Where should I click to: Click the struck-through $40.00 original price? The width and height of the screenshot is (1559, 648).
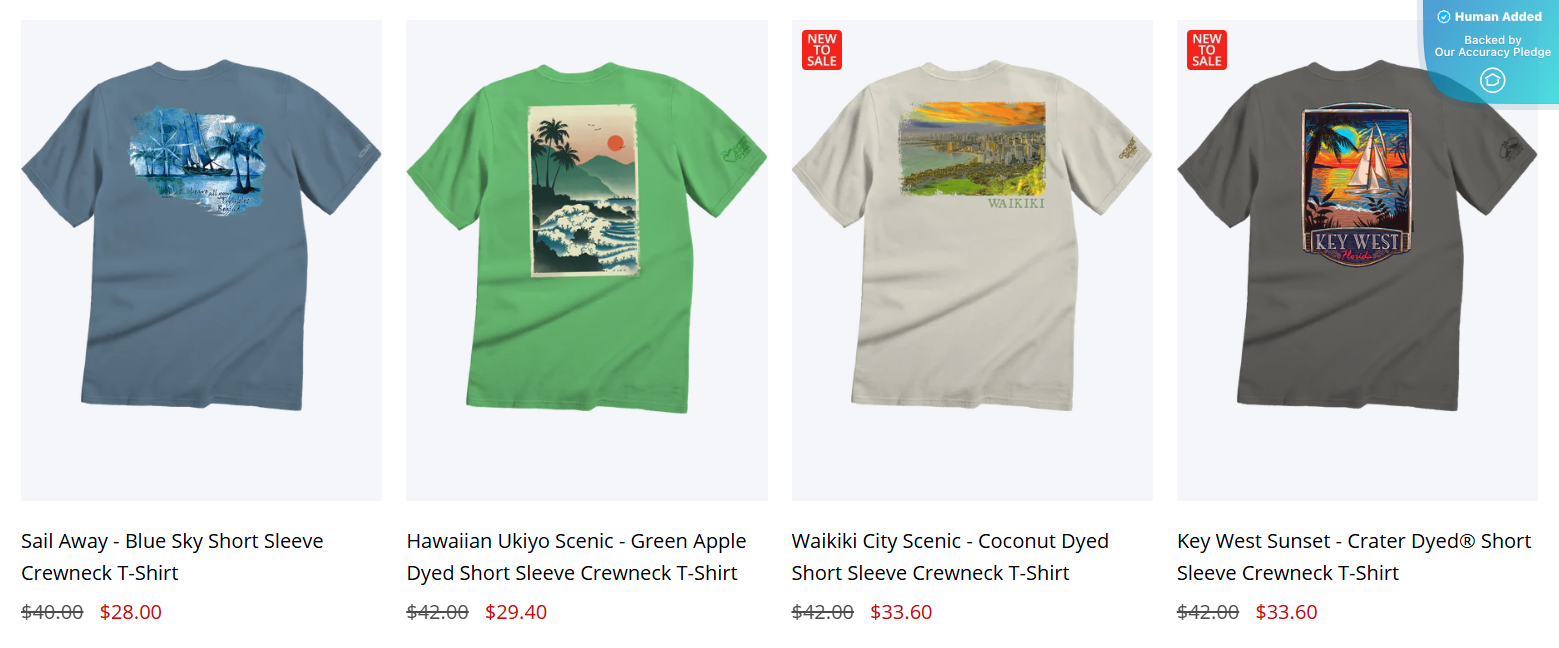[x=52, y=612]
